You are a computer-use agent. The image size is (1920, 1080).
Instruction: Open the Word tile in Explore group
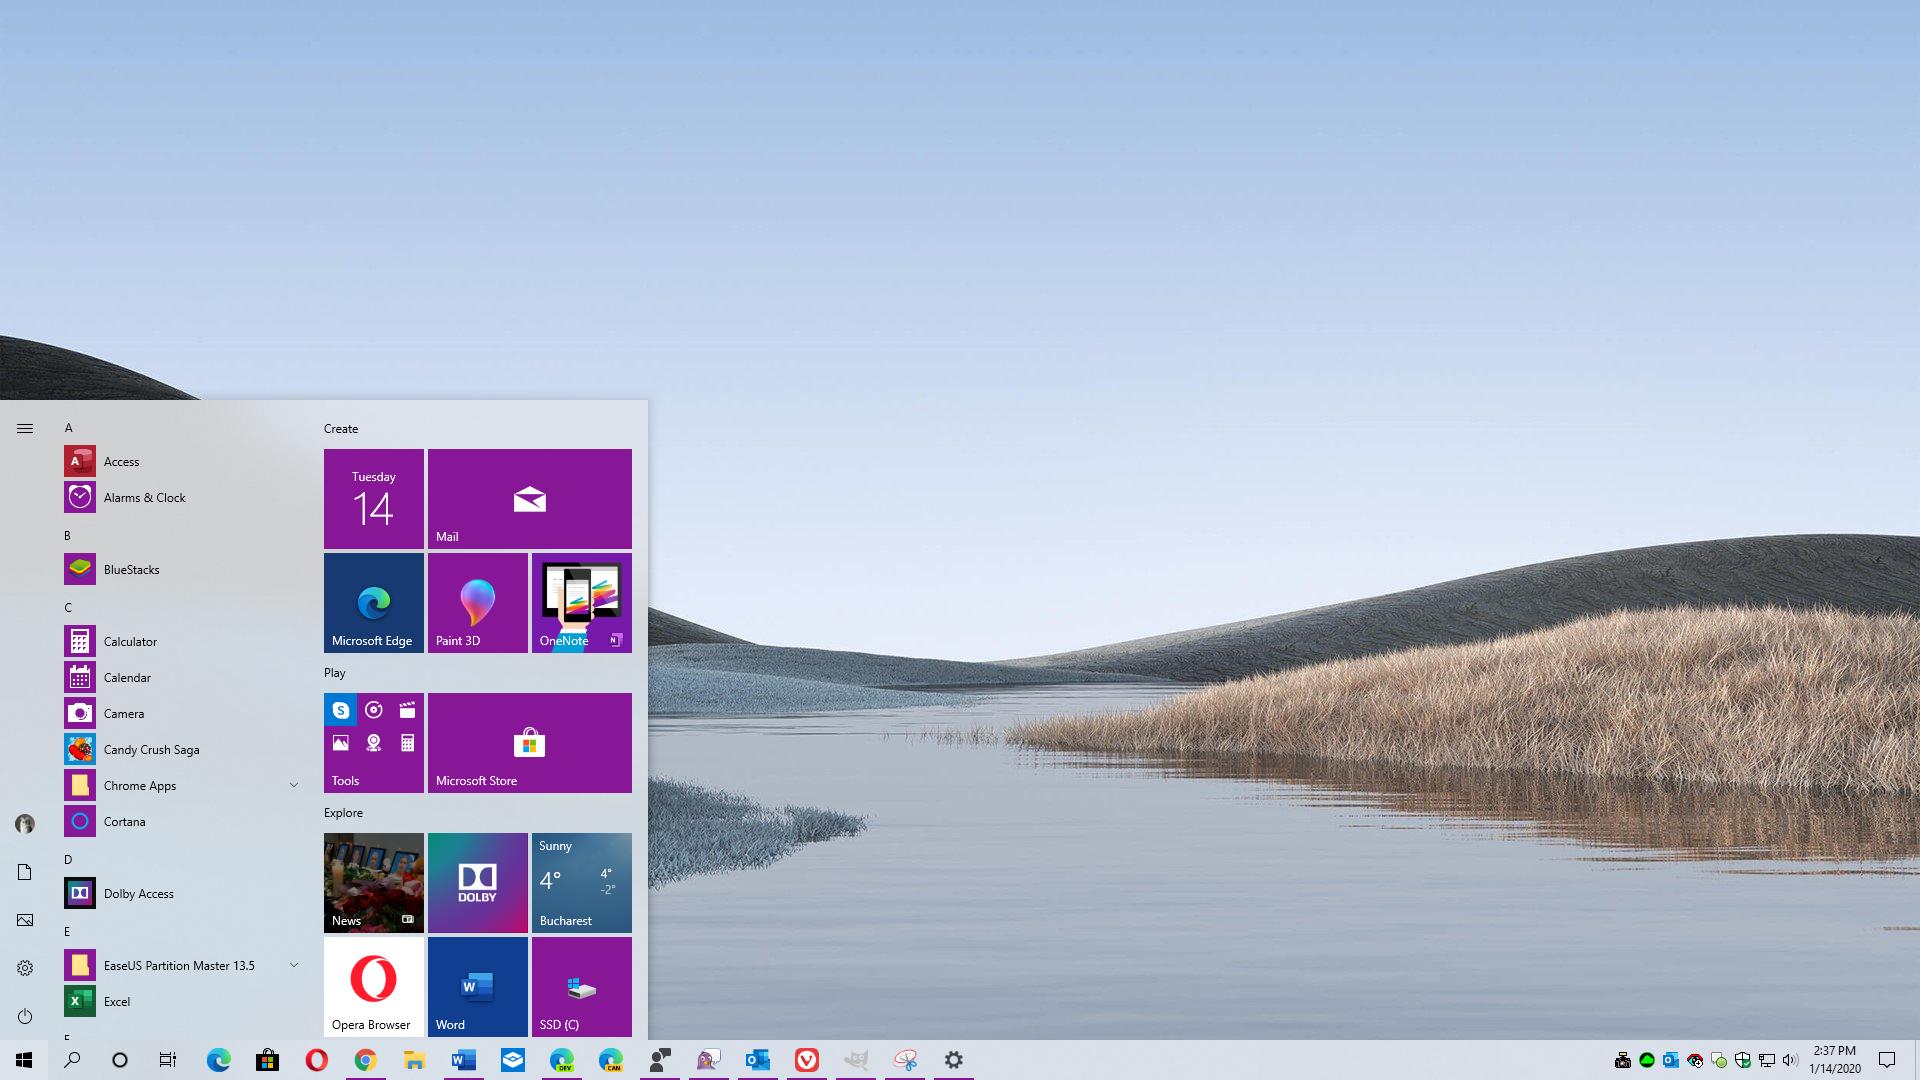point(478,987)
